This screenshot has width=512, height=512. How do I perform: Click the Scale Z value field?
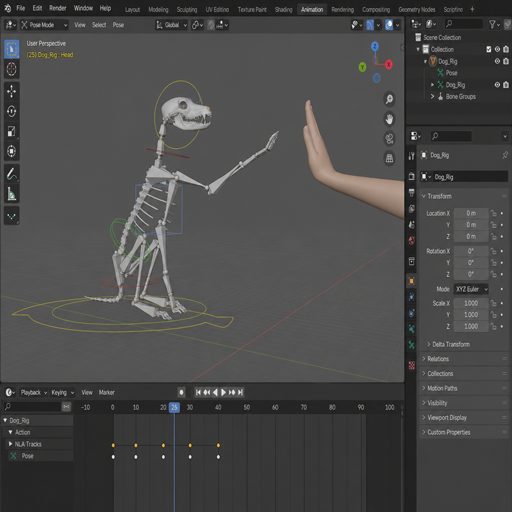[x=471, y=326]
